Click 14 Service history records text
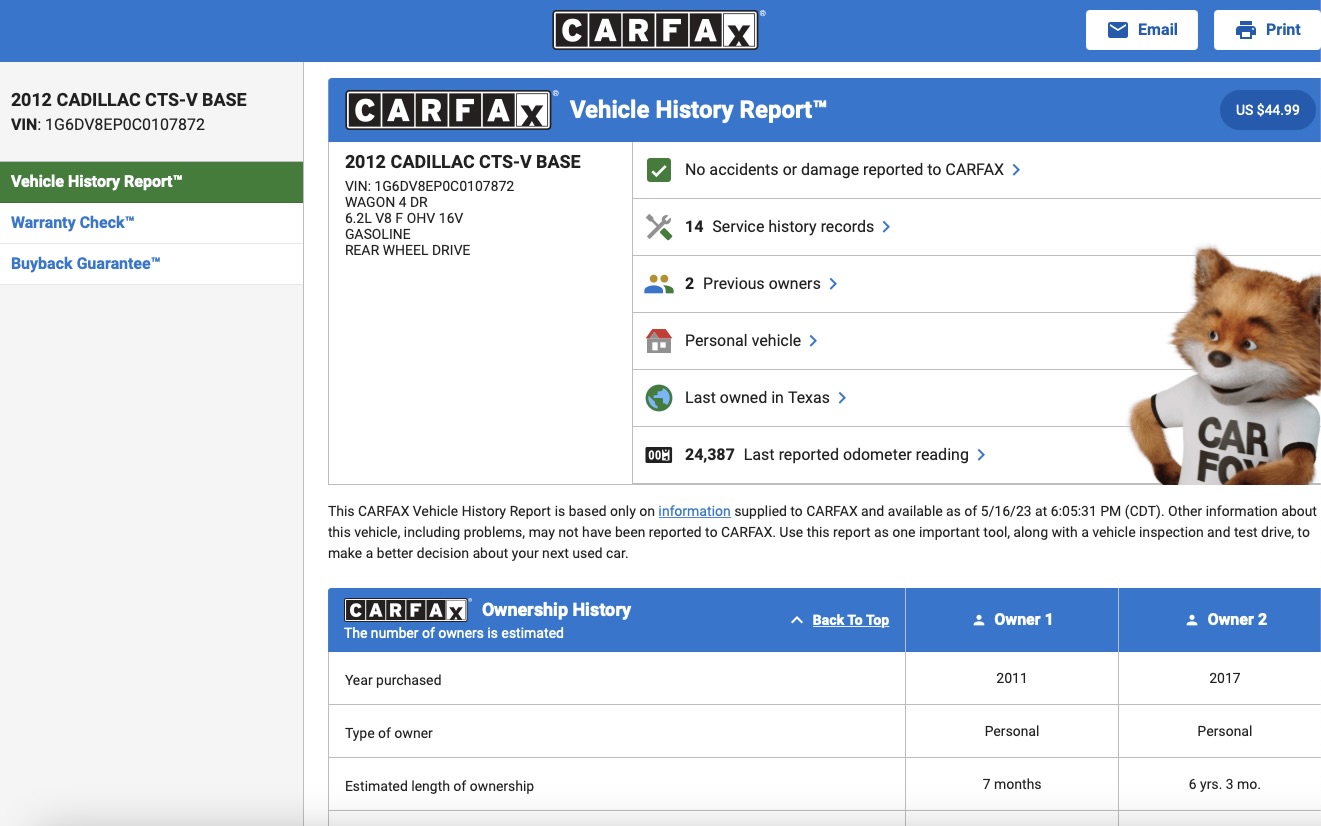 [779, 227]
